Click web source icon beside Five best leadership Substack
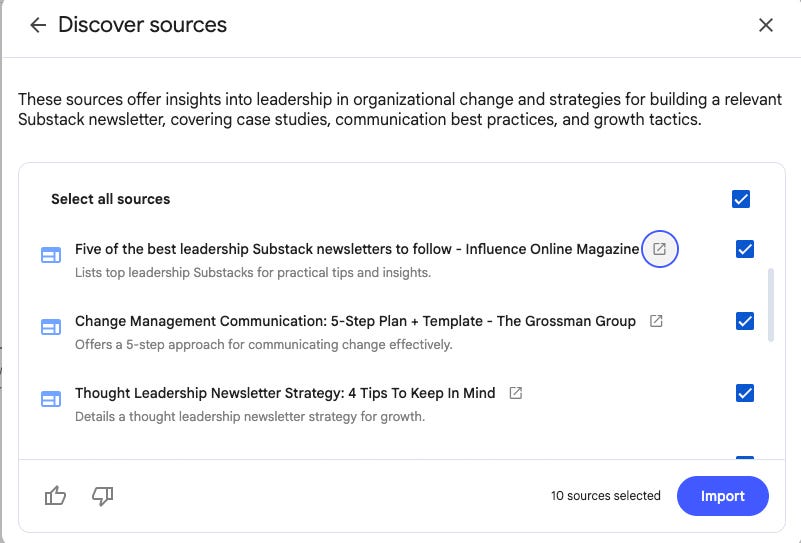Screen dimensions: 801x543 click(x=51, y=255)
